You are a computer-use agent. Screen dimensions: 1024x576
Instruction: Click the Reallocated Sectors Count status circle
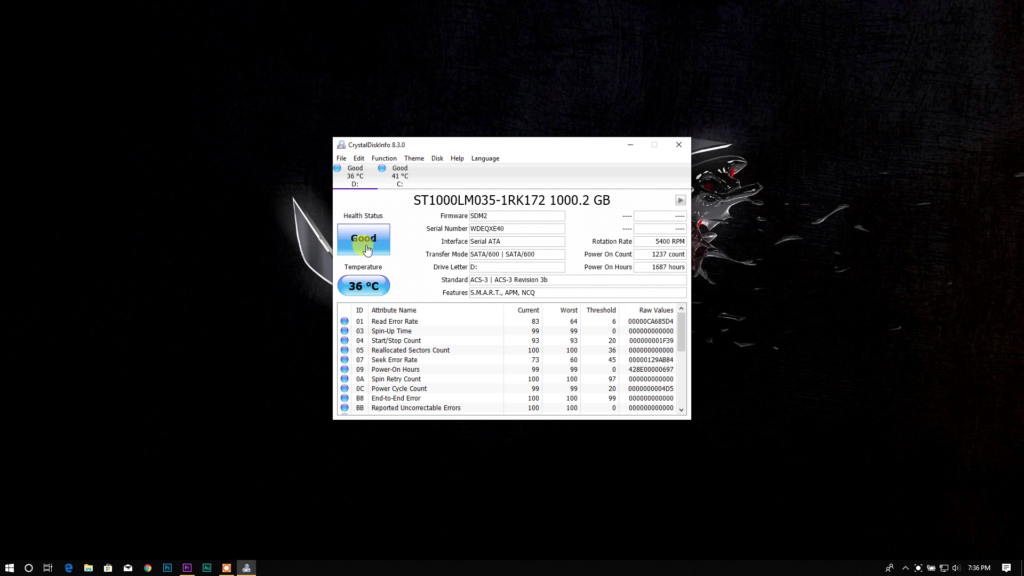pyautogui.click(x=344, y=350)
